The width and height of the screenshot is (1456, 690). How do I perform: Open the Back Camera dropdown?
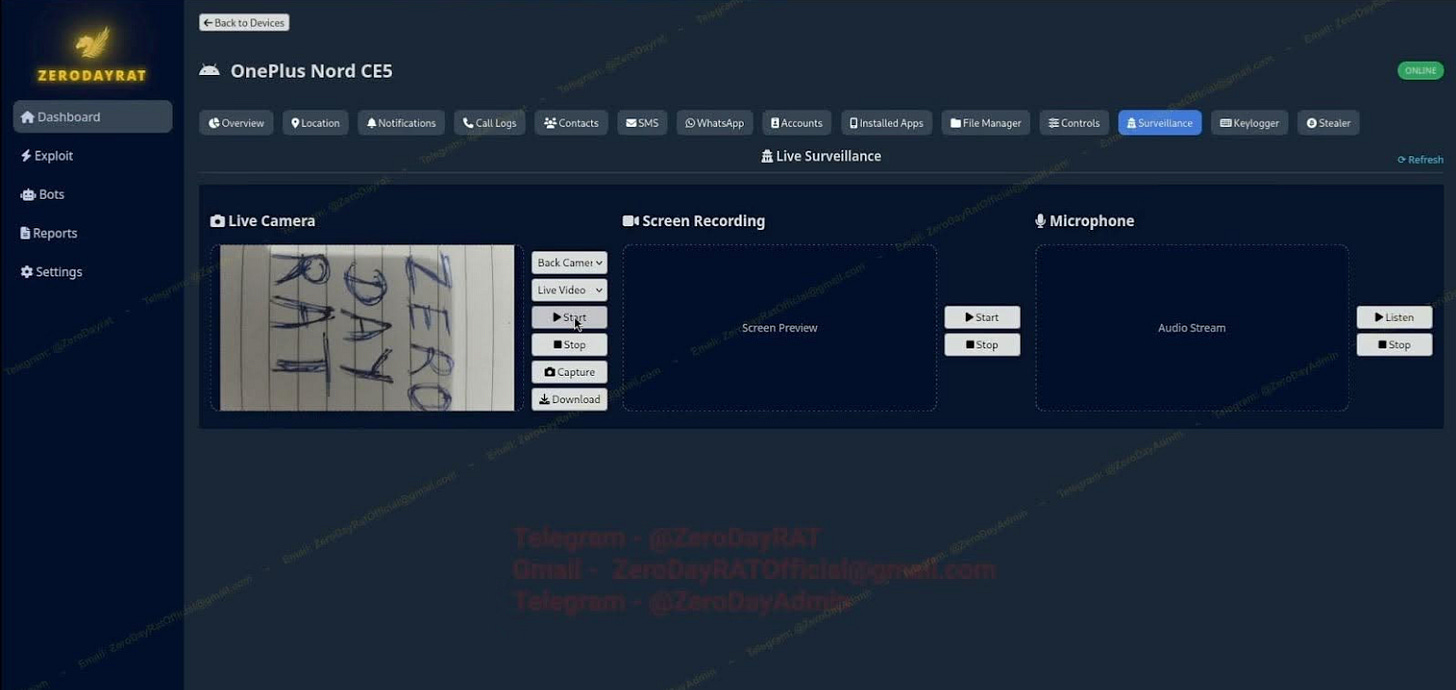click(569, 263)
